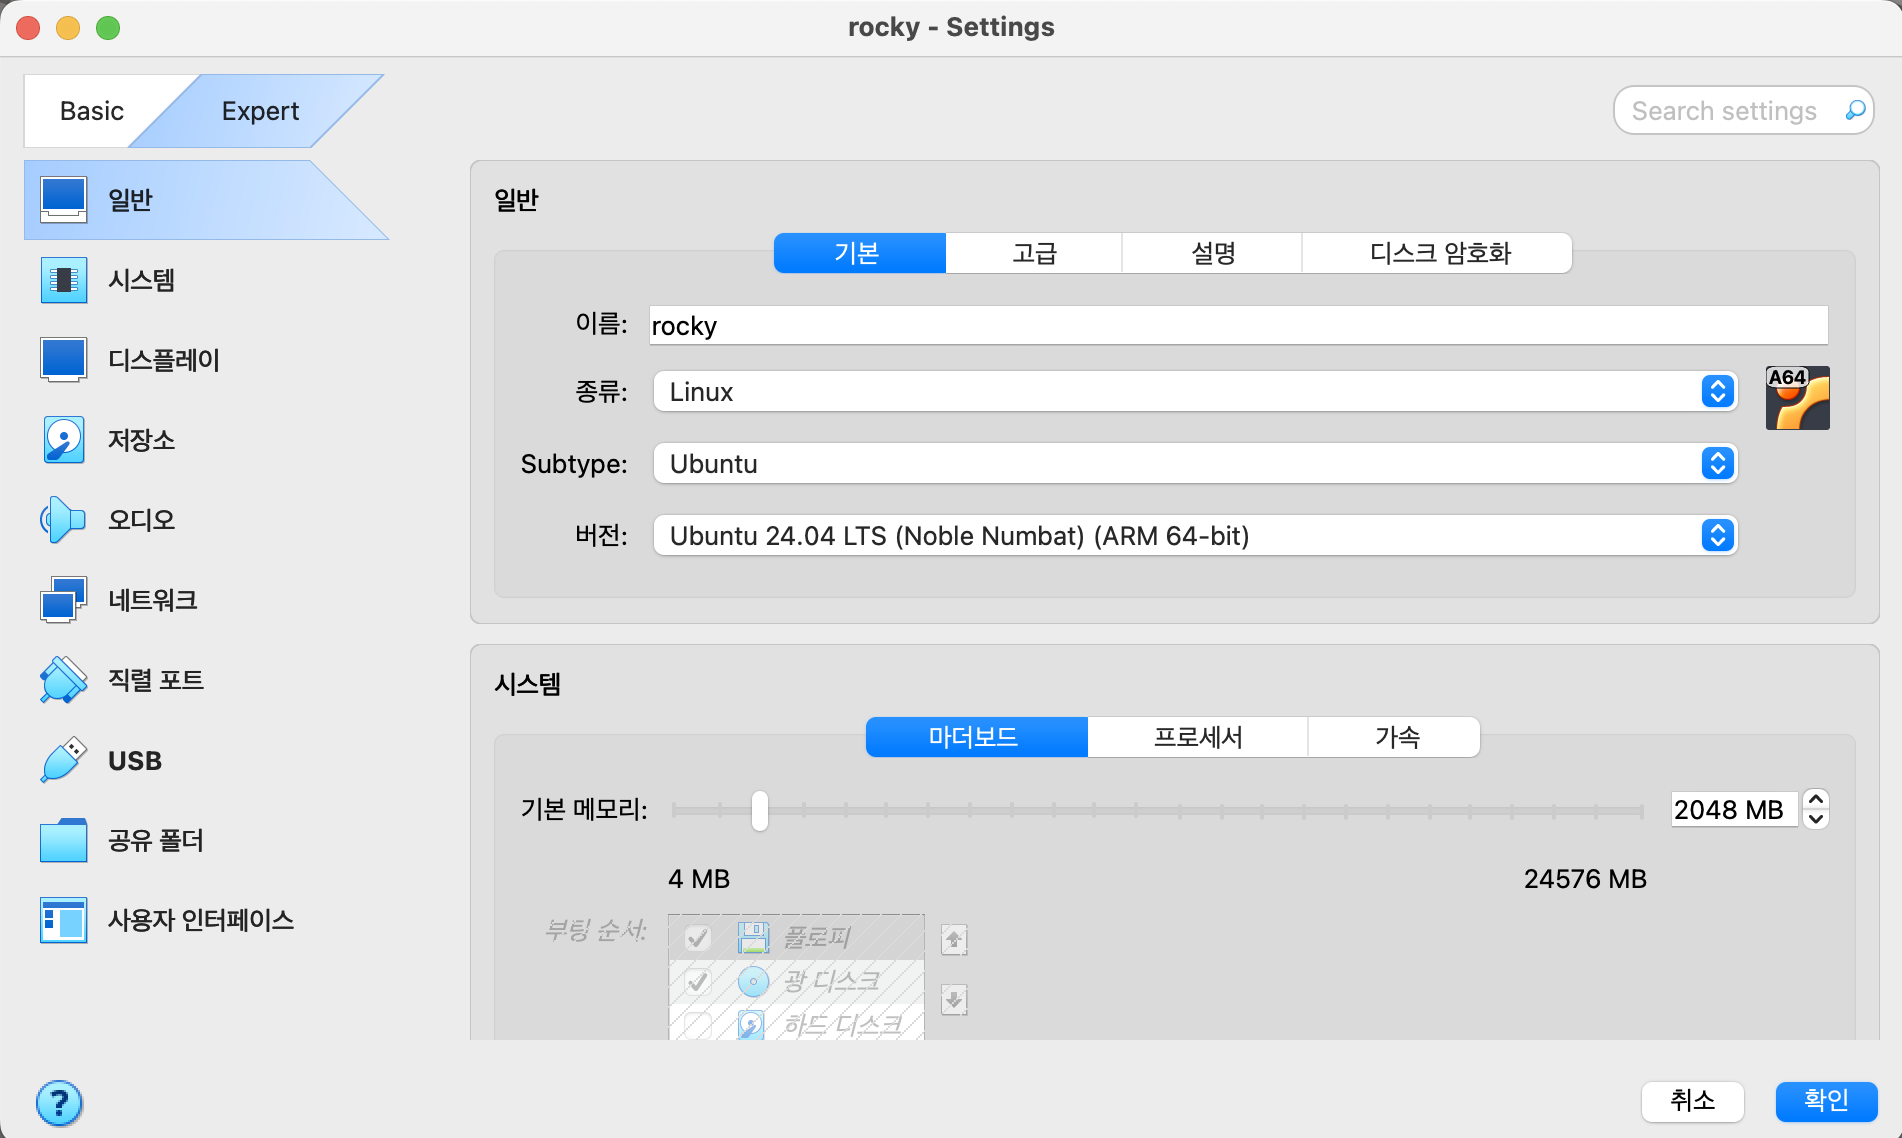
Task: Select the 프로세서 tab in 시스템 section
Action: point(1198,737)
